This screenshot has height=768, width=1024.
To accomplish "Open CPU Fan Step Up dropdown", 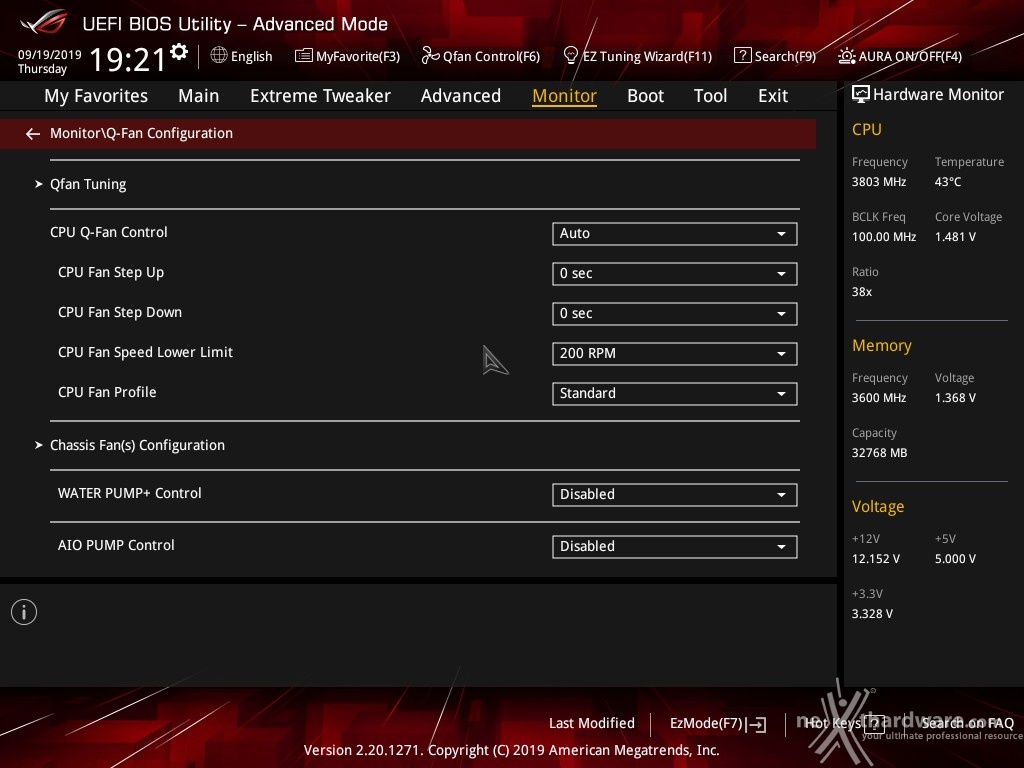I will point(675,274).
